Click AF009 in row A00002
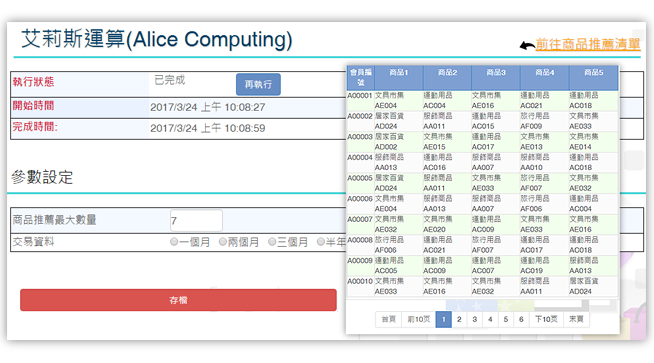Viewport: 654px width, 363px height. (531, 126)
